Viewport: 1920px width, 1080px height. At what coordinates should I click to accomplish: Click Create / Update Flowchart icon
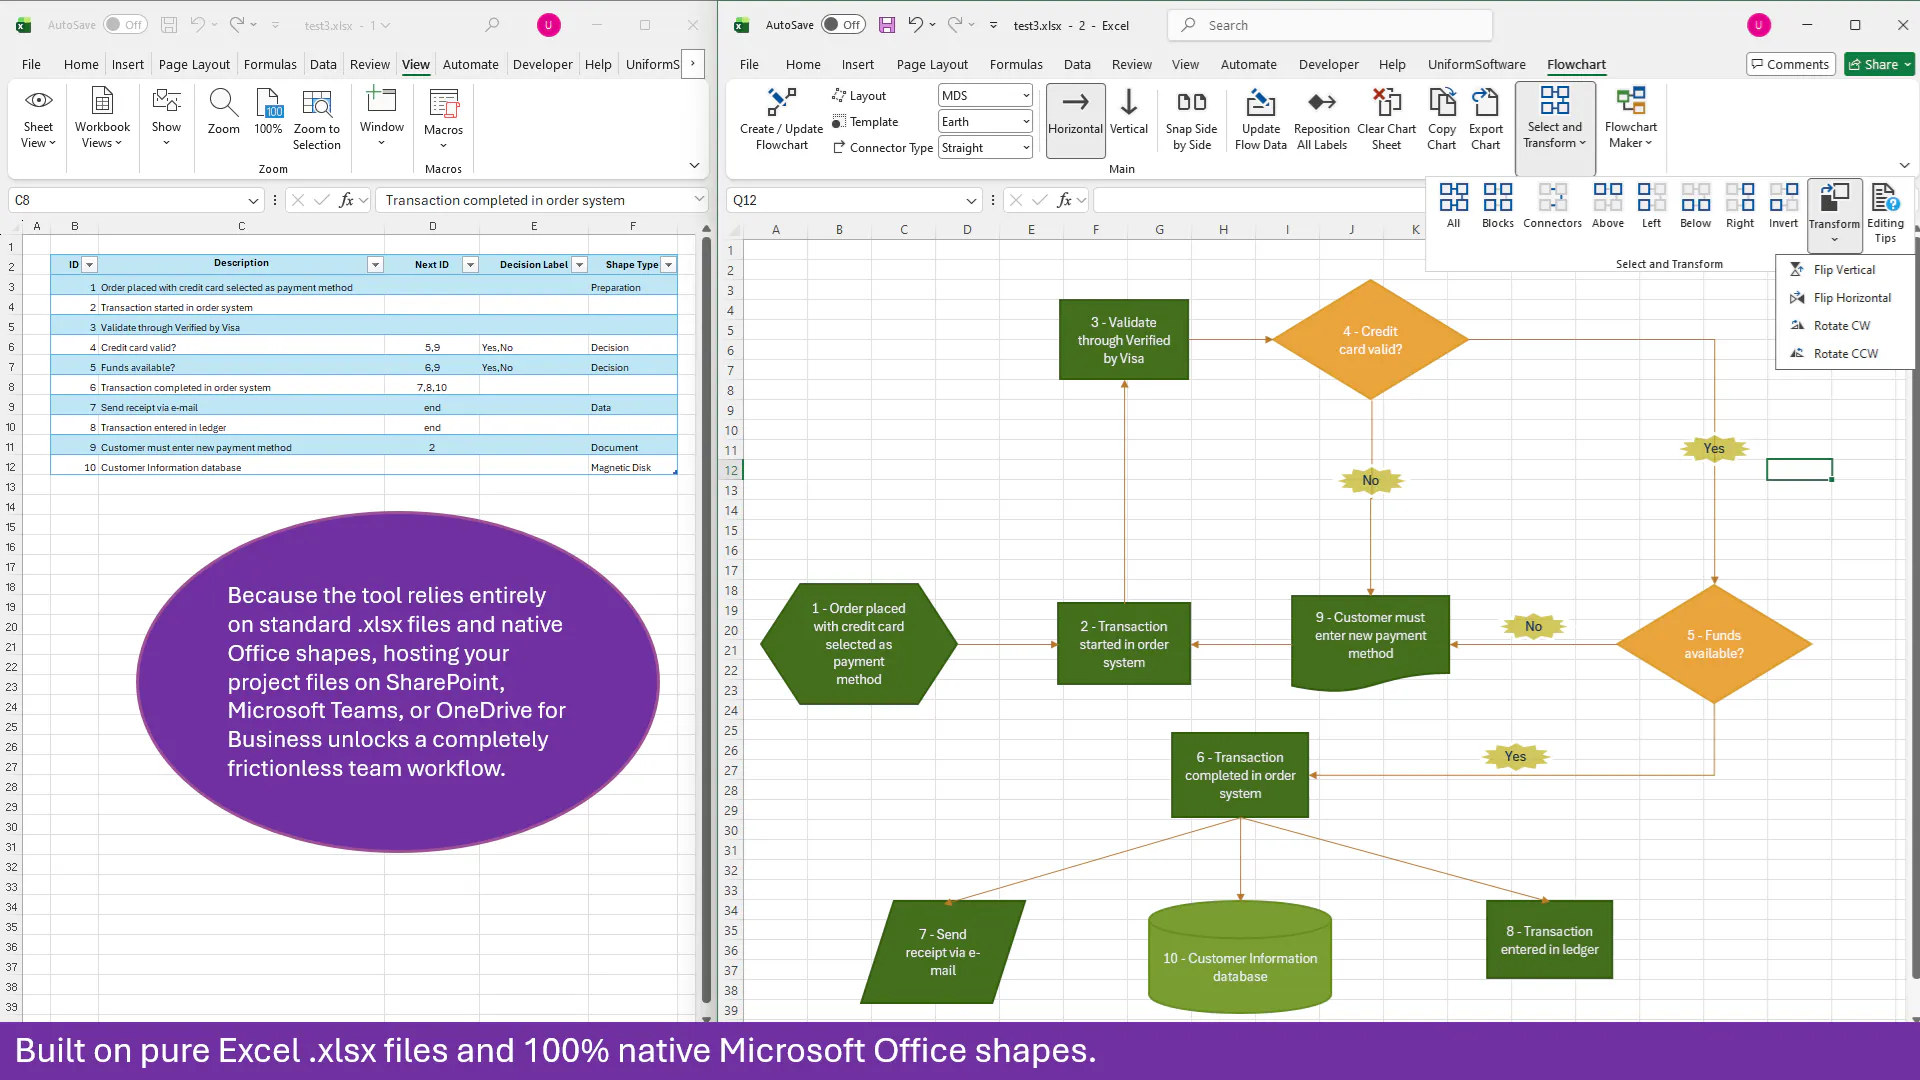(x=781, y=119)
